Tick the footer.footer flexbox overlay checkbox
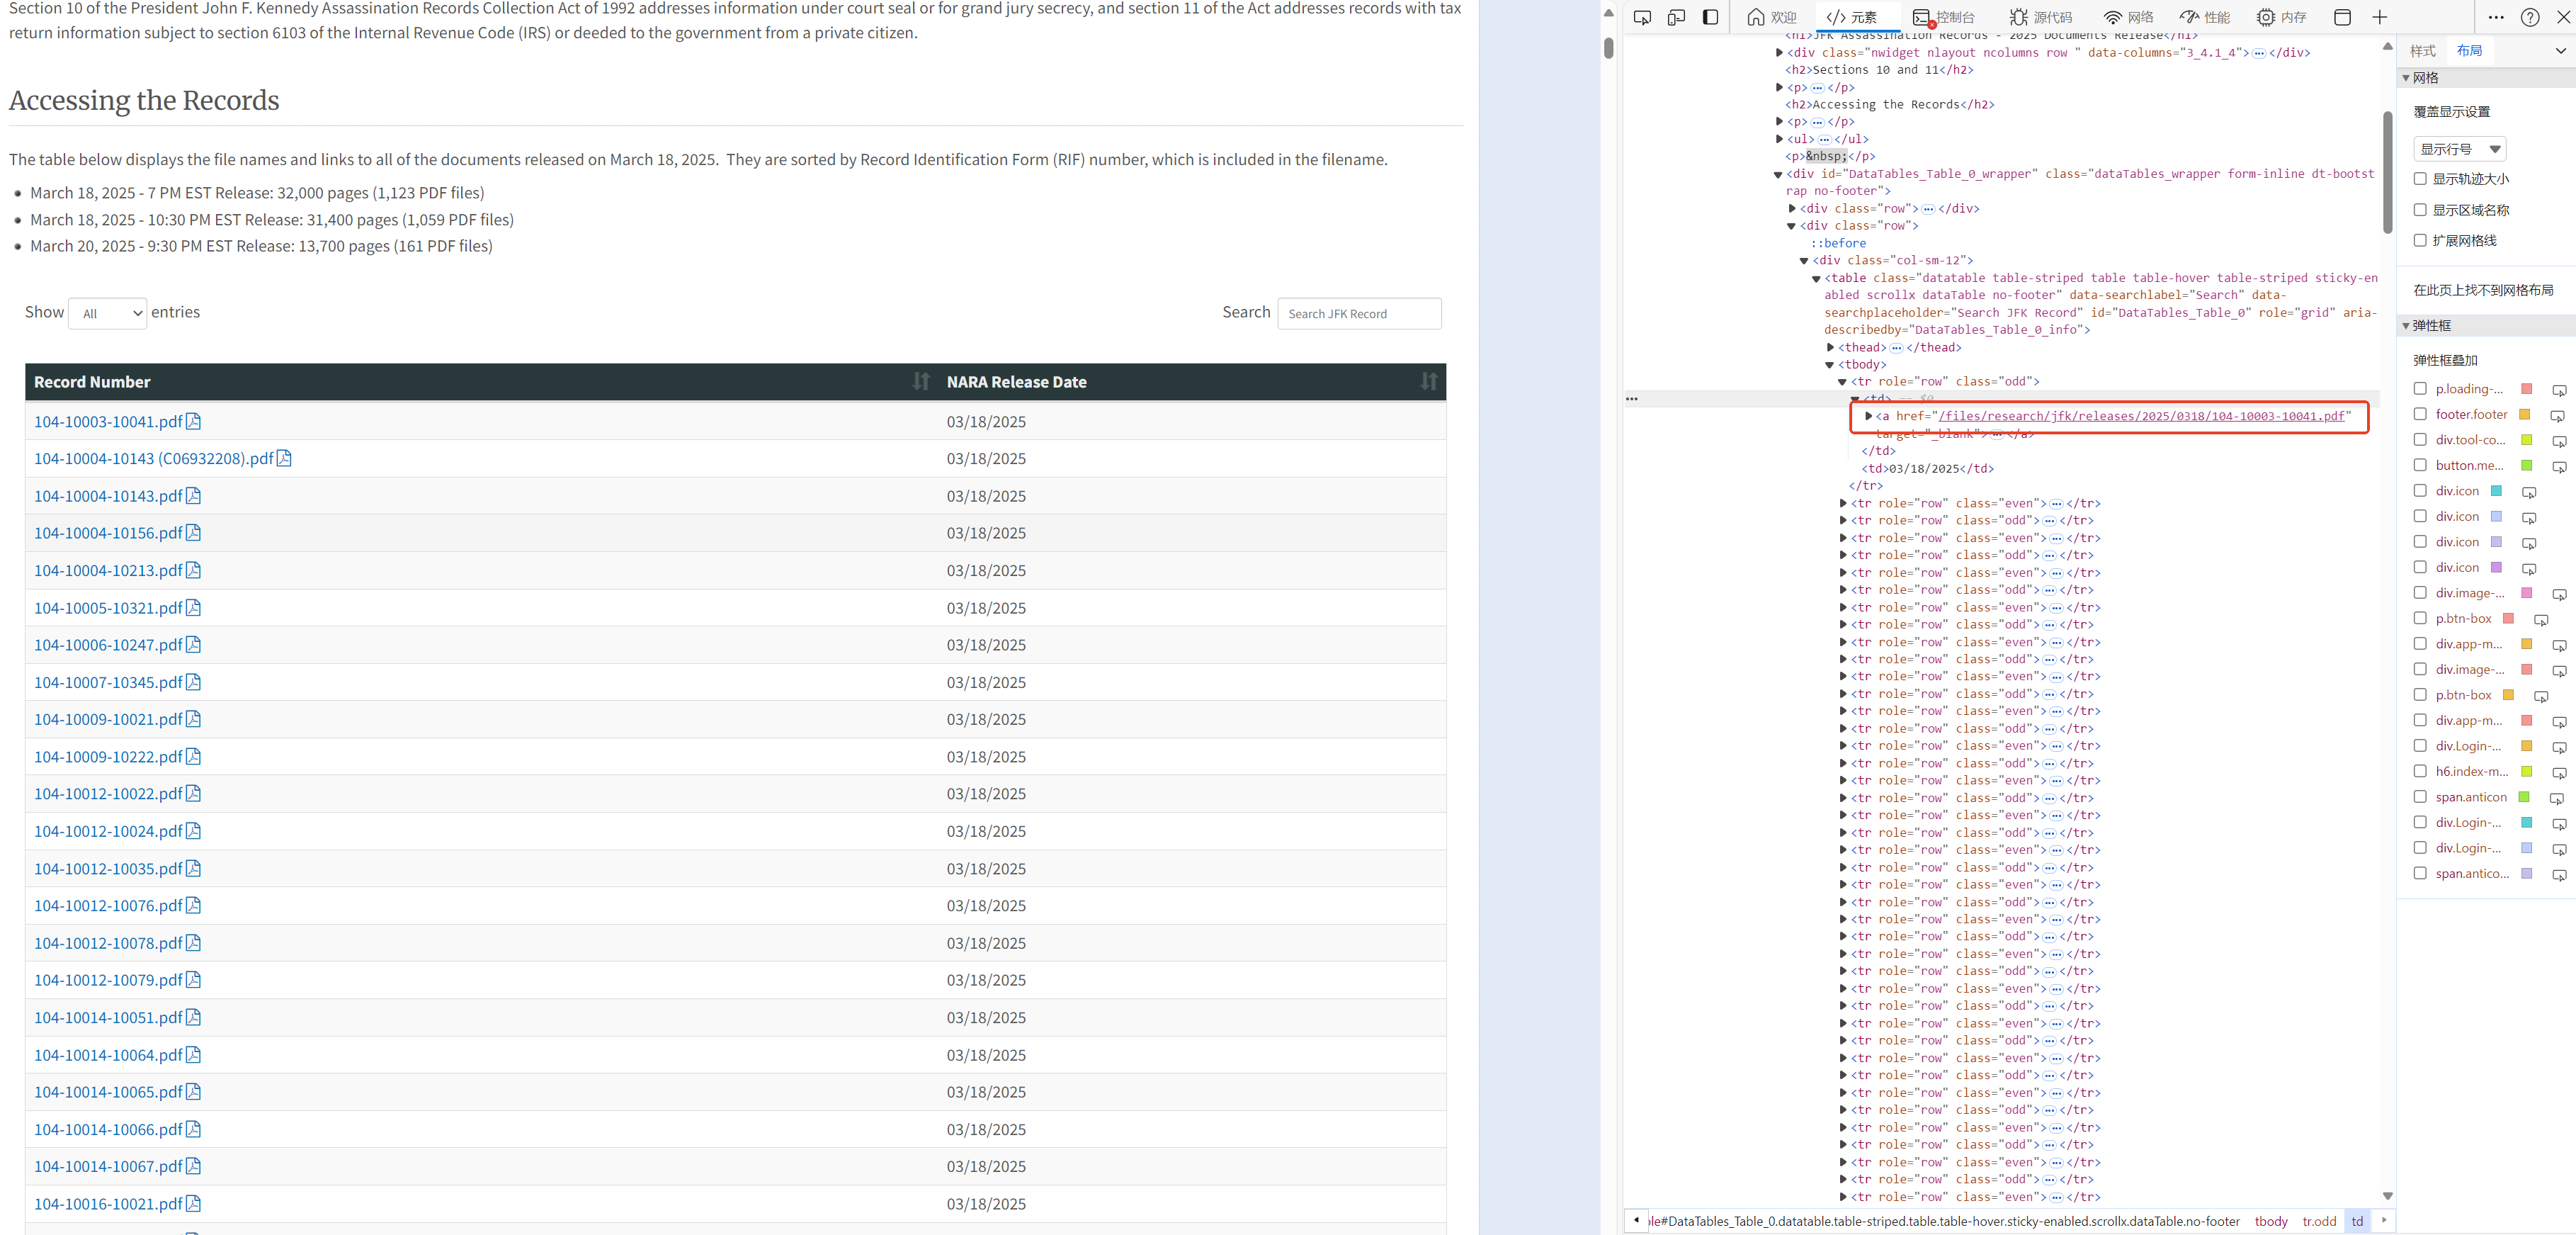Image resolution: width=2576 pixels, height=1235 pixels. click(x=2420, y=414)
